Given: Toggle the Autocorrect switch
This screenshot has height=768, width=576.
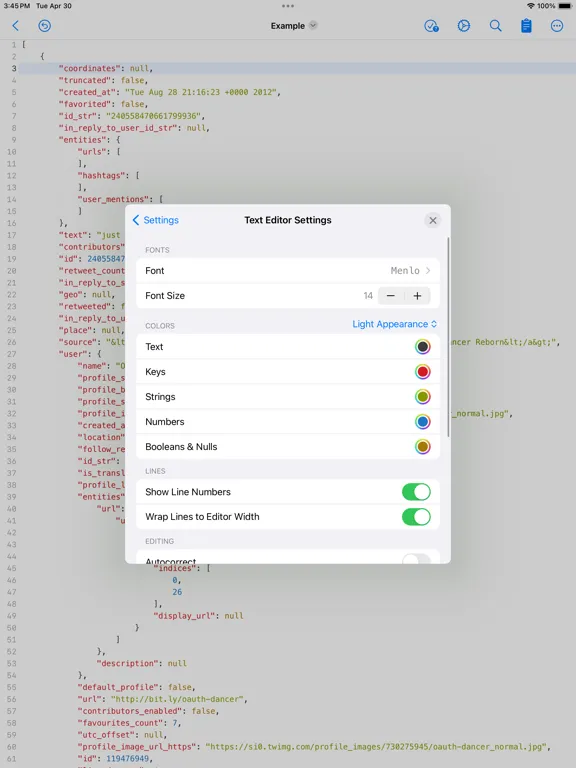Looking at the screenshot, I should click(416, 559).
